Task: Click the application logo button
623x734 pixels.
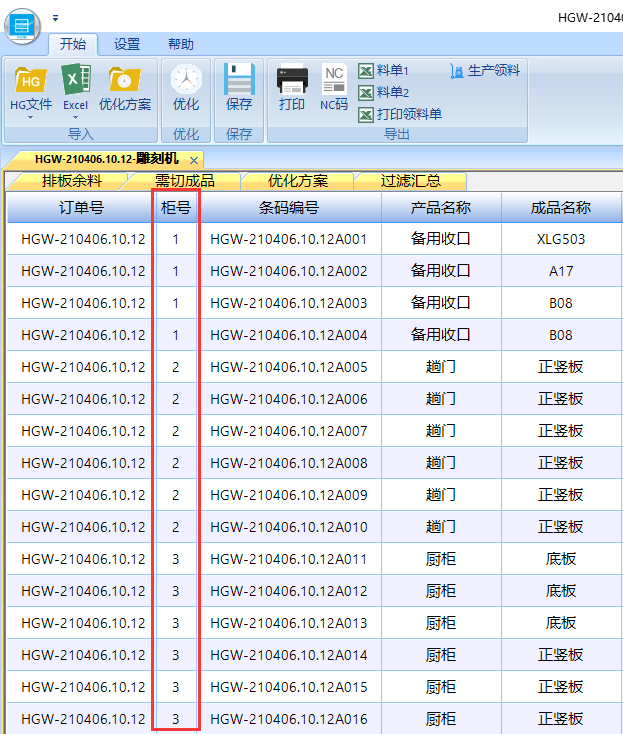Action: 22,26
